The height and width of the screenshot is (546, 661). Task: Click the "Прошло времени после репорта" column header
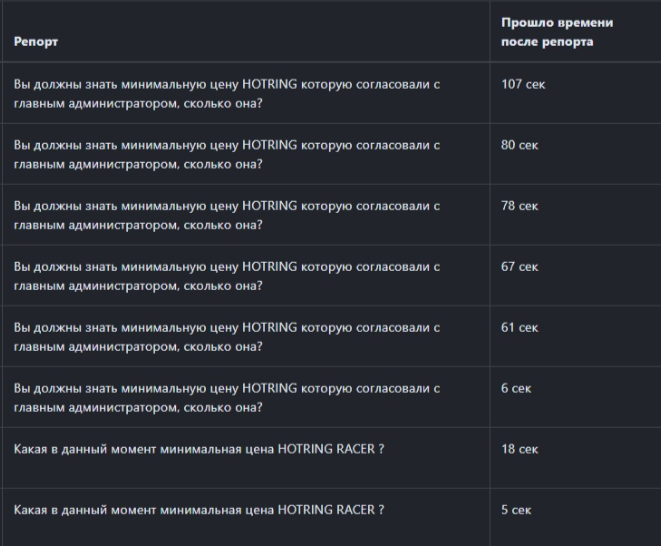[556, 31]
